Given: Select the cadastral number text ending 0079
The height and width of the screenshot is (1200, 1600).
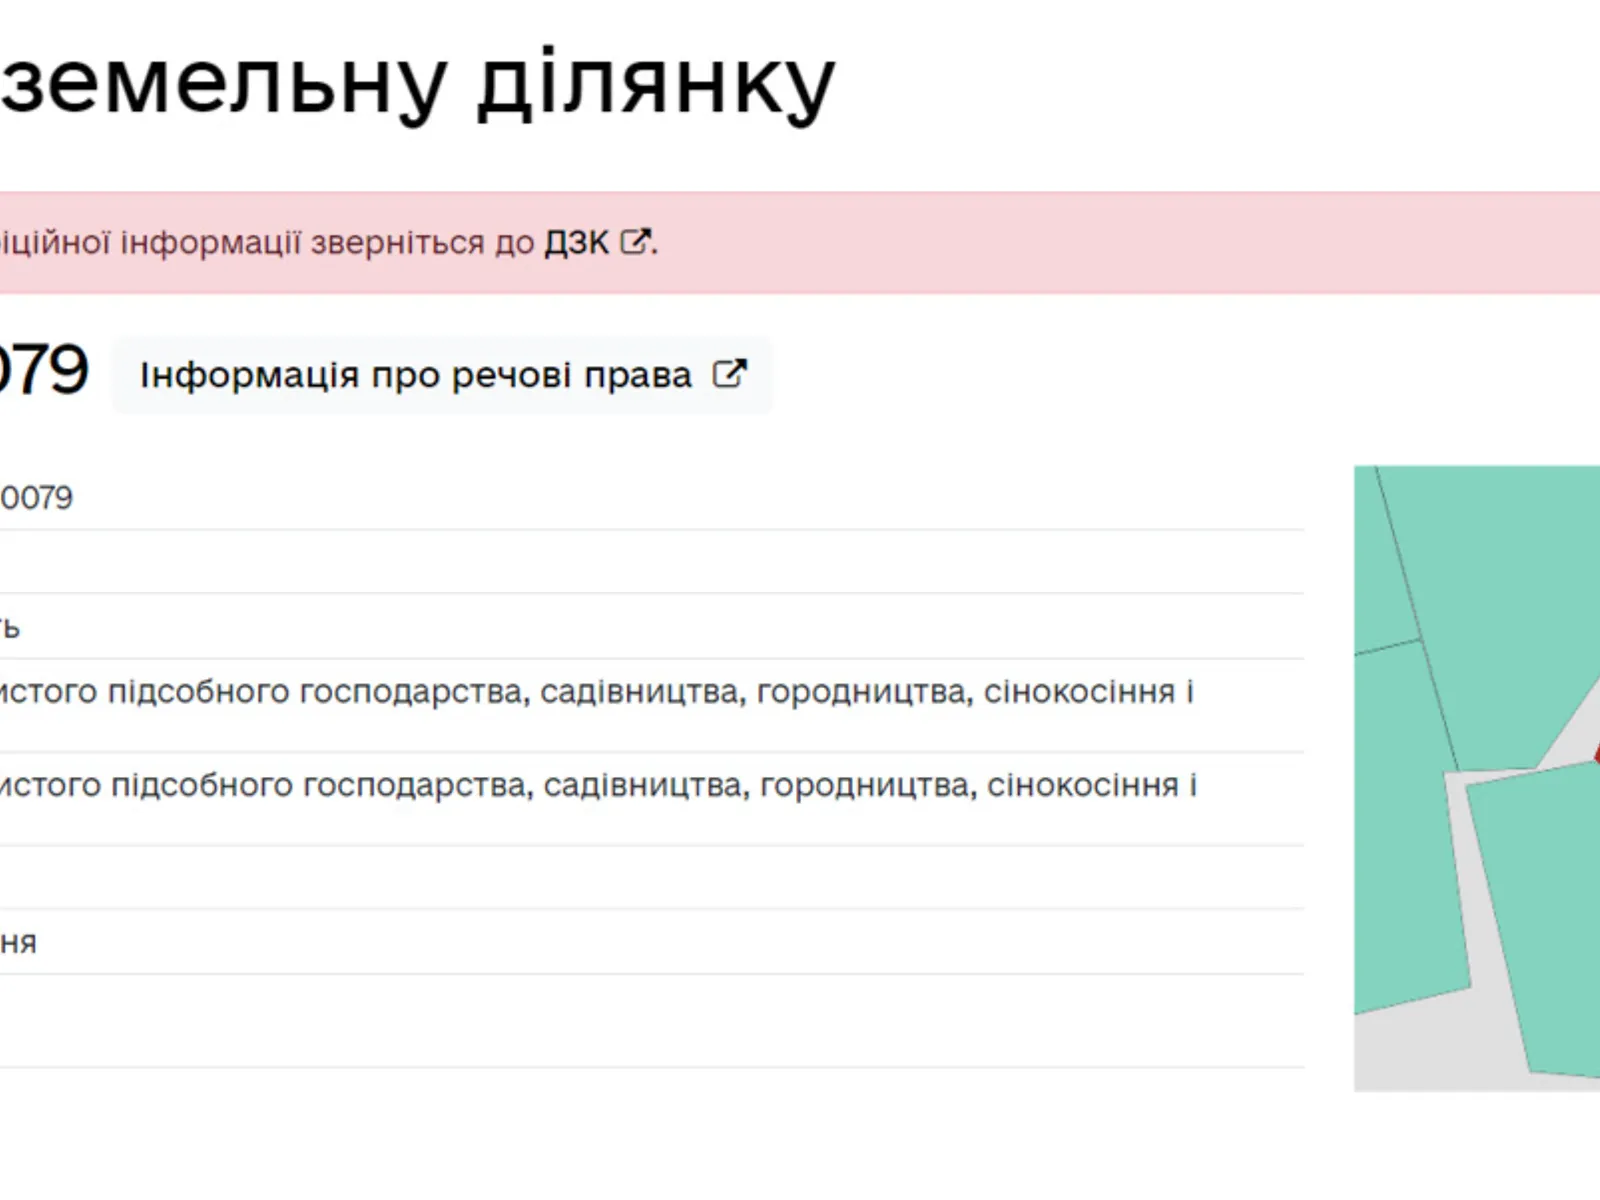Looking at the screenshot, I should (x=36, y=498).
